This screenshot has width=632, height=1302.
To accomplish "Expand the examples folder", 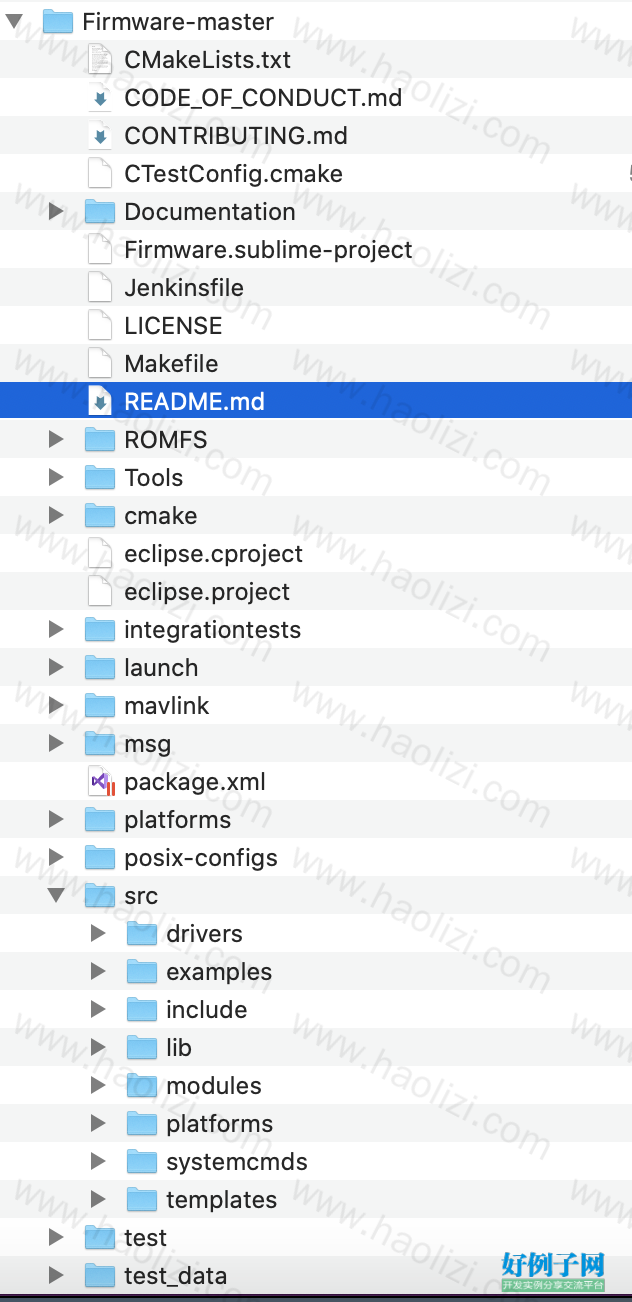I will coord(98,972).
